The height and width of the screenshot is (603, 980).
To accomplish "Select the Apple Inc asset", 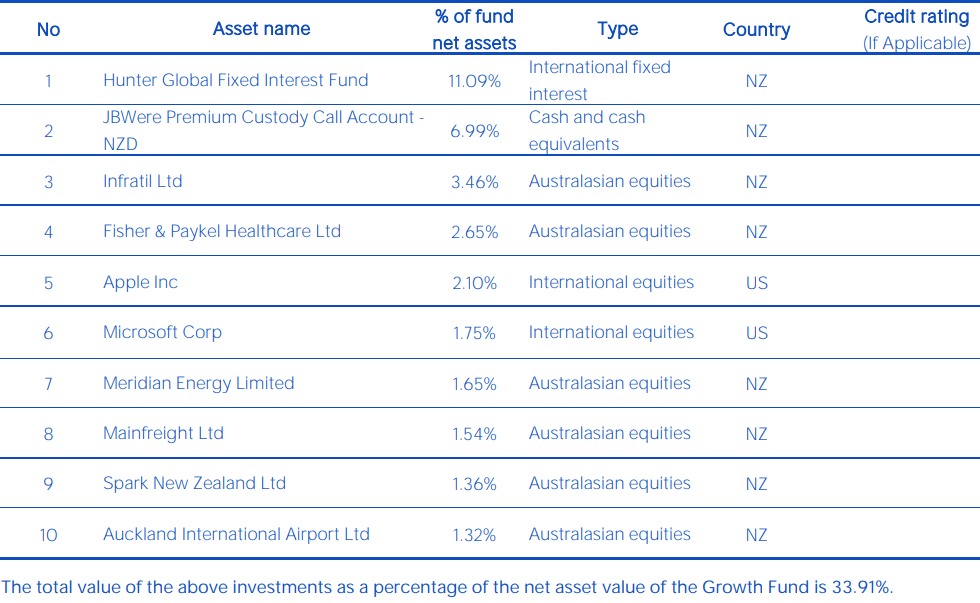I will [x=140, y=283].
